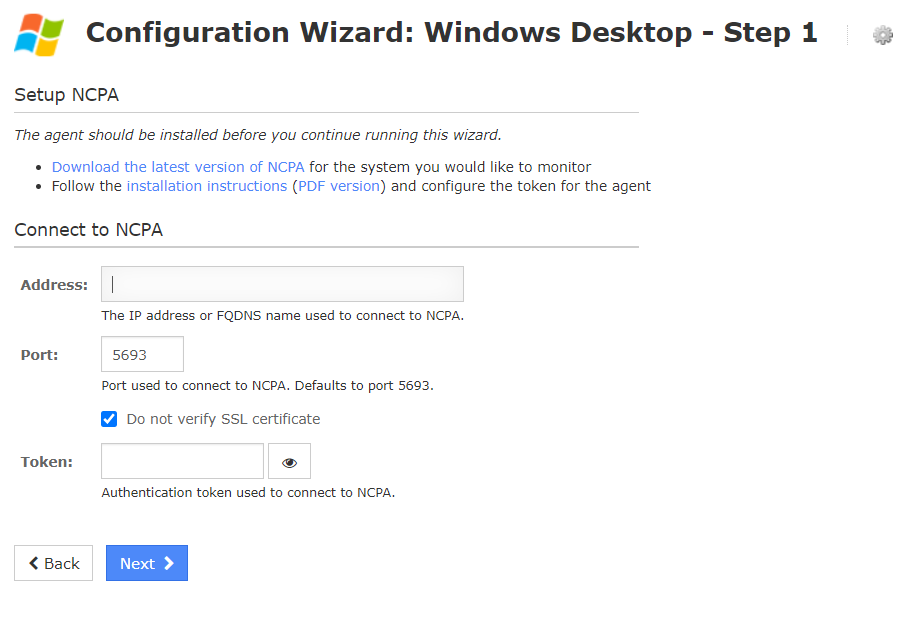Click the Address field label
Image resolution: width=908 pixels, height=626 pixels.
pyautogui.click(x=54, y=285)
